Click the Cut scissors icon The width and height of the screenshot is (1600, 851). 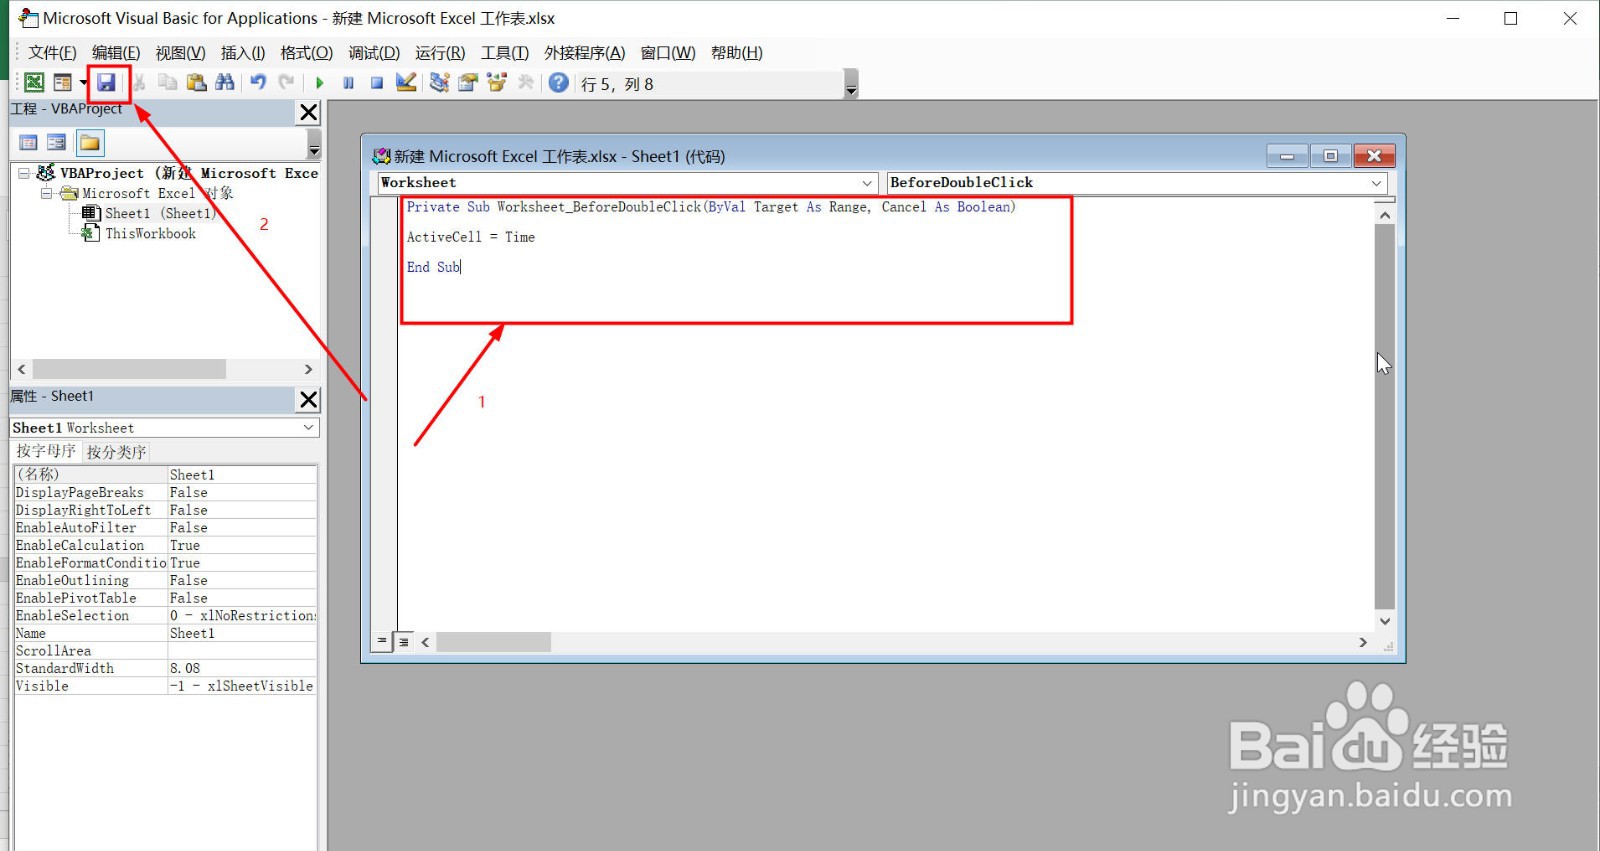click(x=140, y=83)
